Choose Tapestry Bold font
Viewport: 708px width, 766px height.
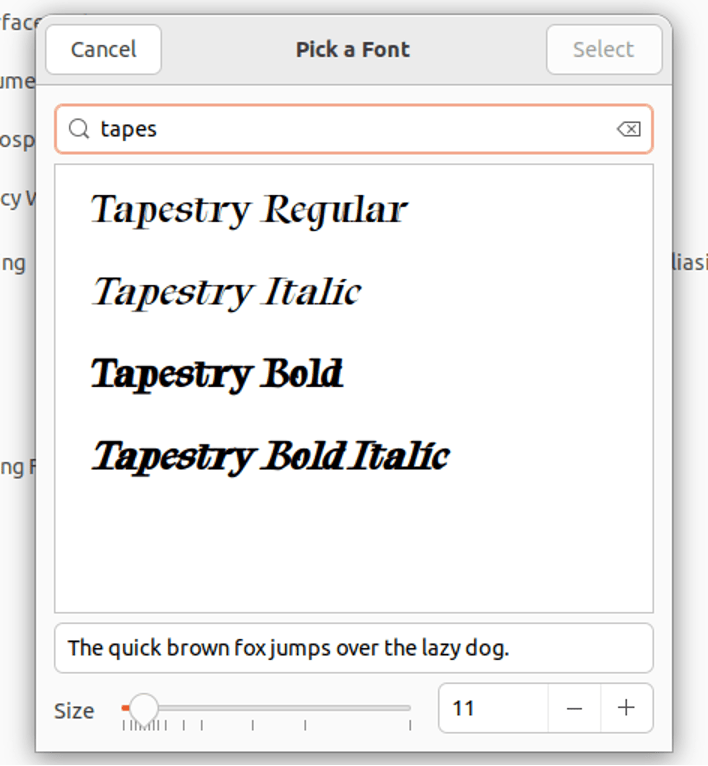(x=217, y=374)
